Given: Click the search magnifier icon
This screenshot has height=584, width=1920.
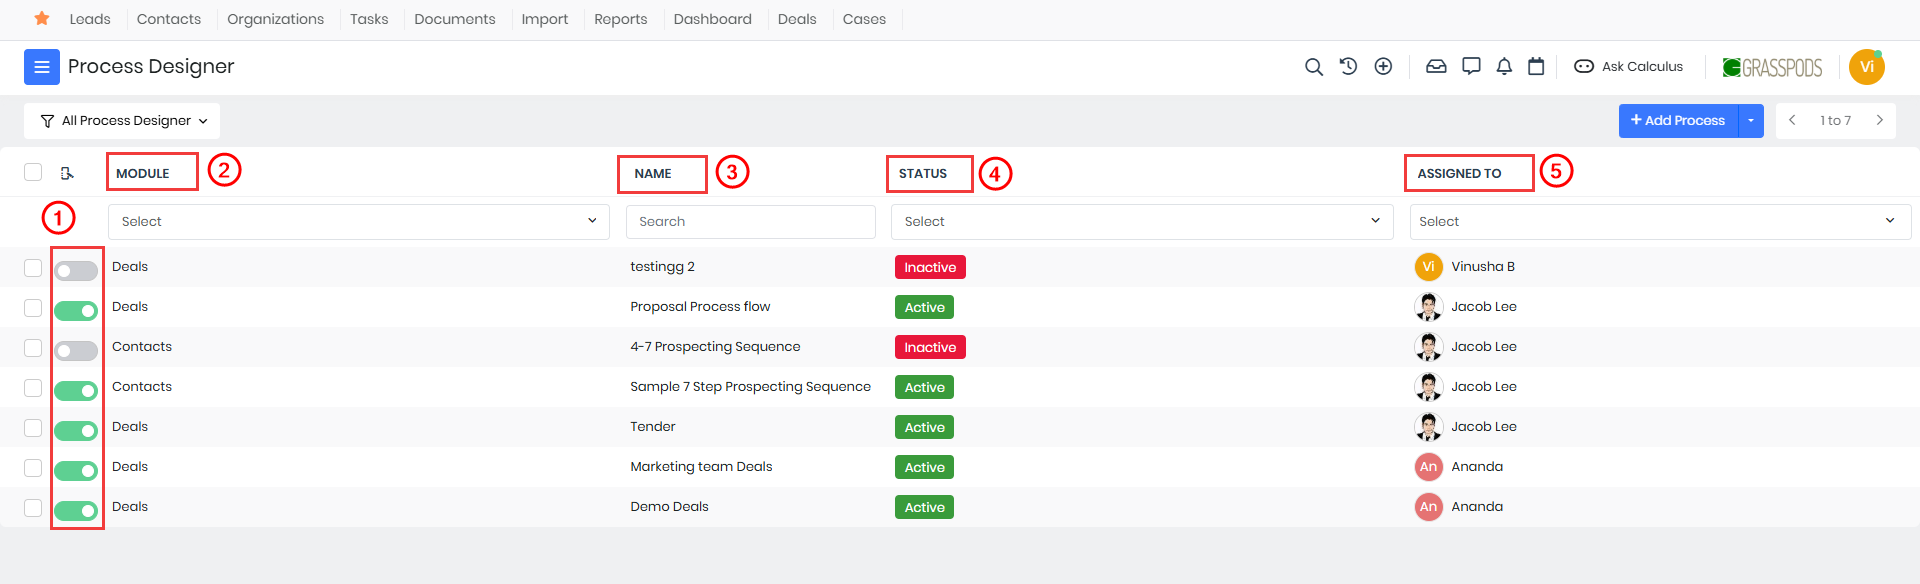Looking at the screenshot, I should [x=1314, y=67].
